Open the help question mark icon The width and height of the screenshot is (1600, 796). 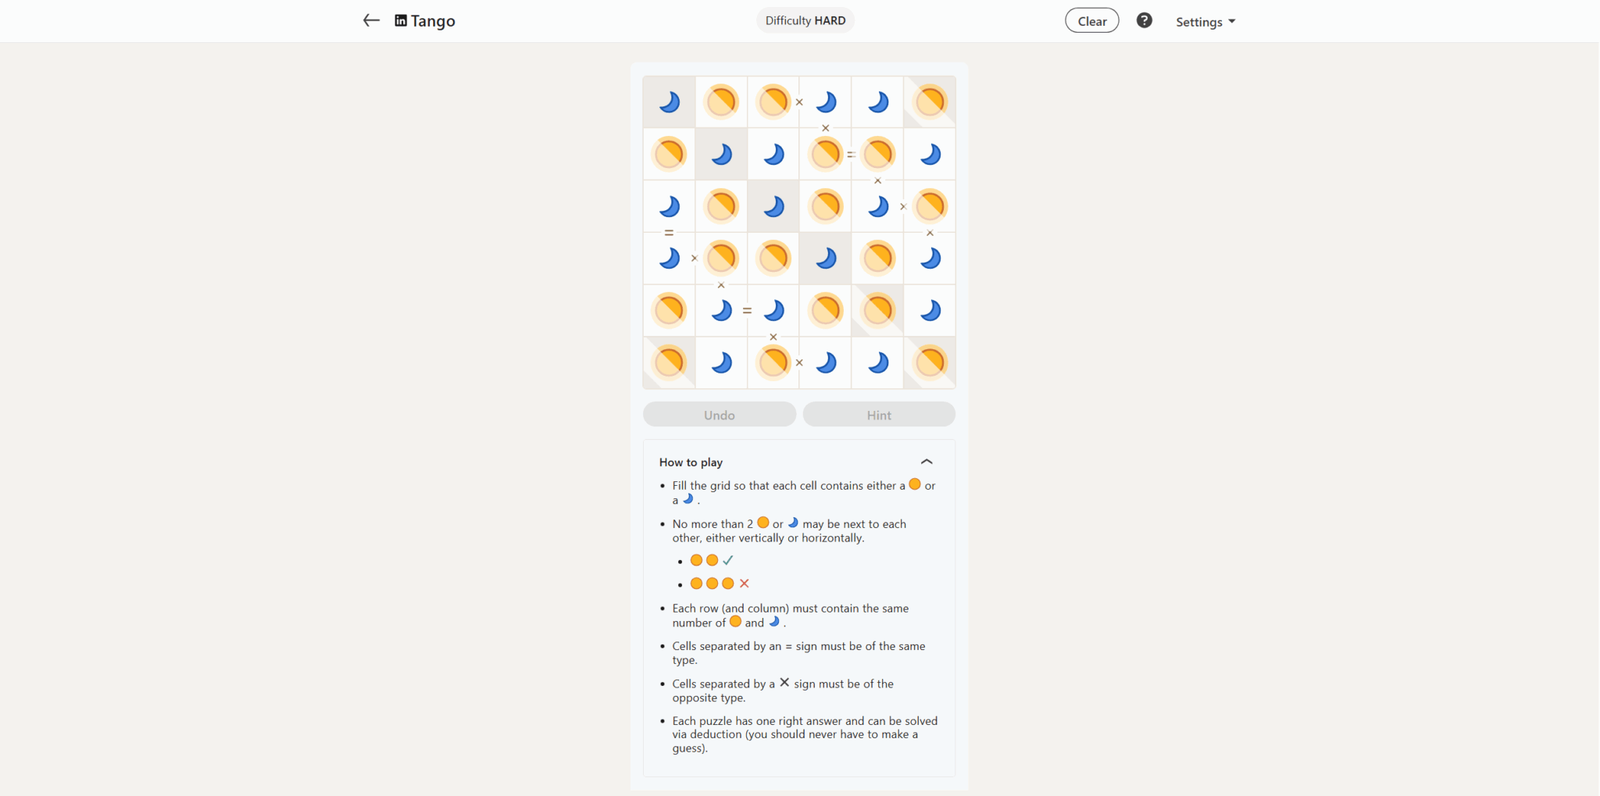click(x=1144, y=20)
